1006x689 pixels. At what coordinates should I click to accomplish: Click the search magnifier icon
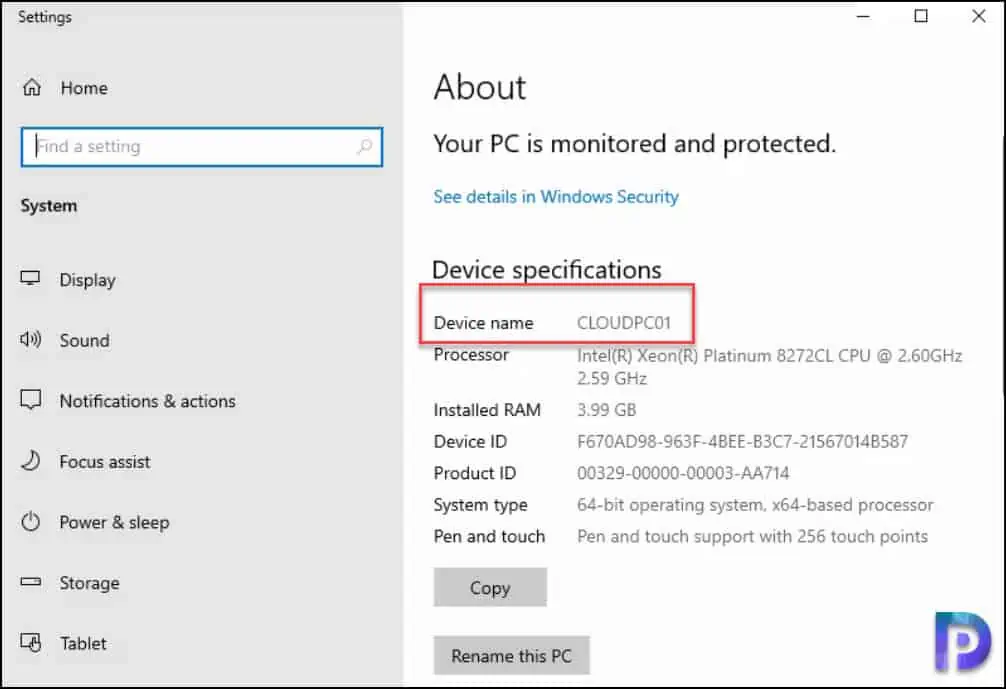pyautogui.click(x=364, y=147)
